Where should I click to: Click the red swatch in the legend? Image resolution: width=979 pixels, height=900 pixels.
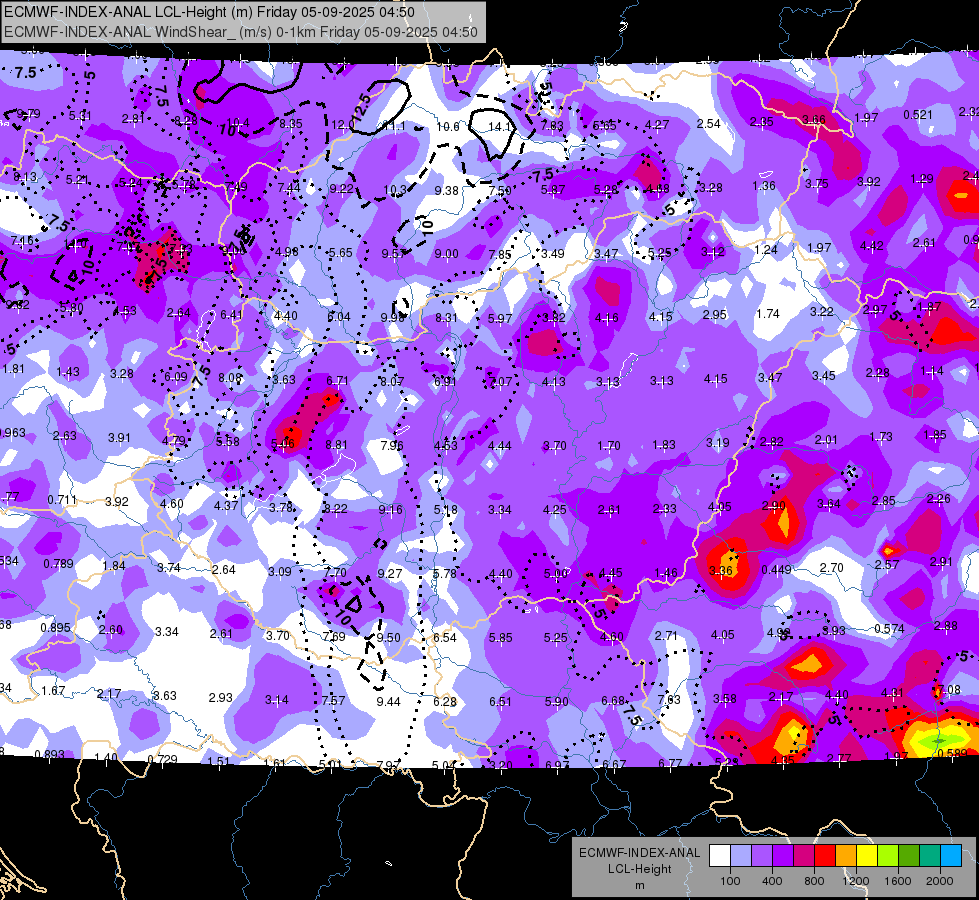coord(825,856)
